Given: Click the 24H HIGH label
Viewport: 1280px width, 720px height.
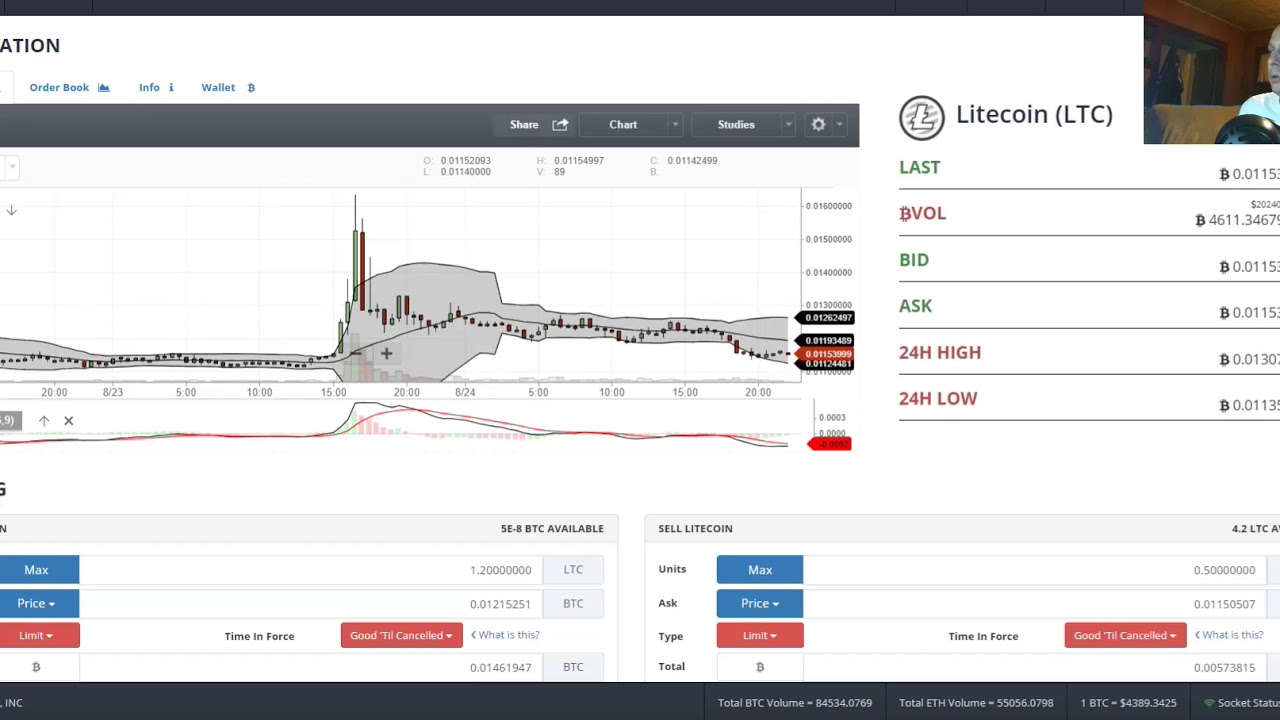Looking at the screenshot, I should [x=940, y=352].
